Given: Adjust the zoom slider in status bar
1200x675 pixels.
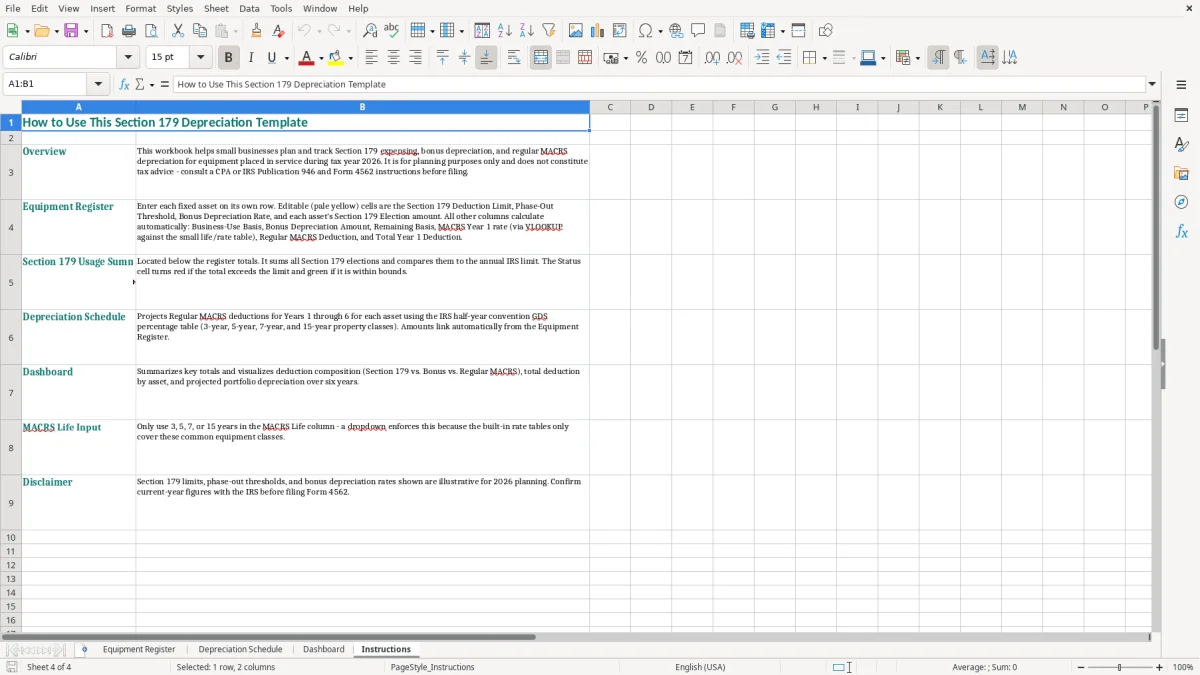Looking at the screenshot, I should (1119, 667).
